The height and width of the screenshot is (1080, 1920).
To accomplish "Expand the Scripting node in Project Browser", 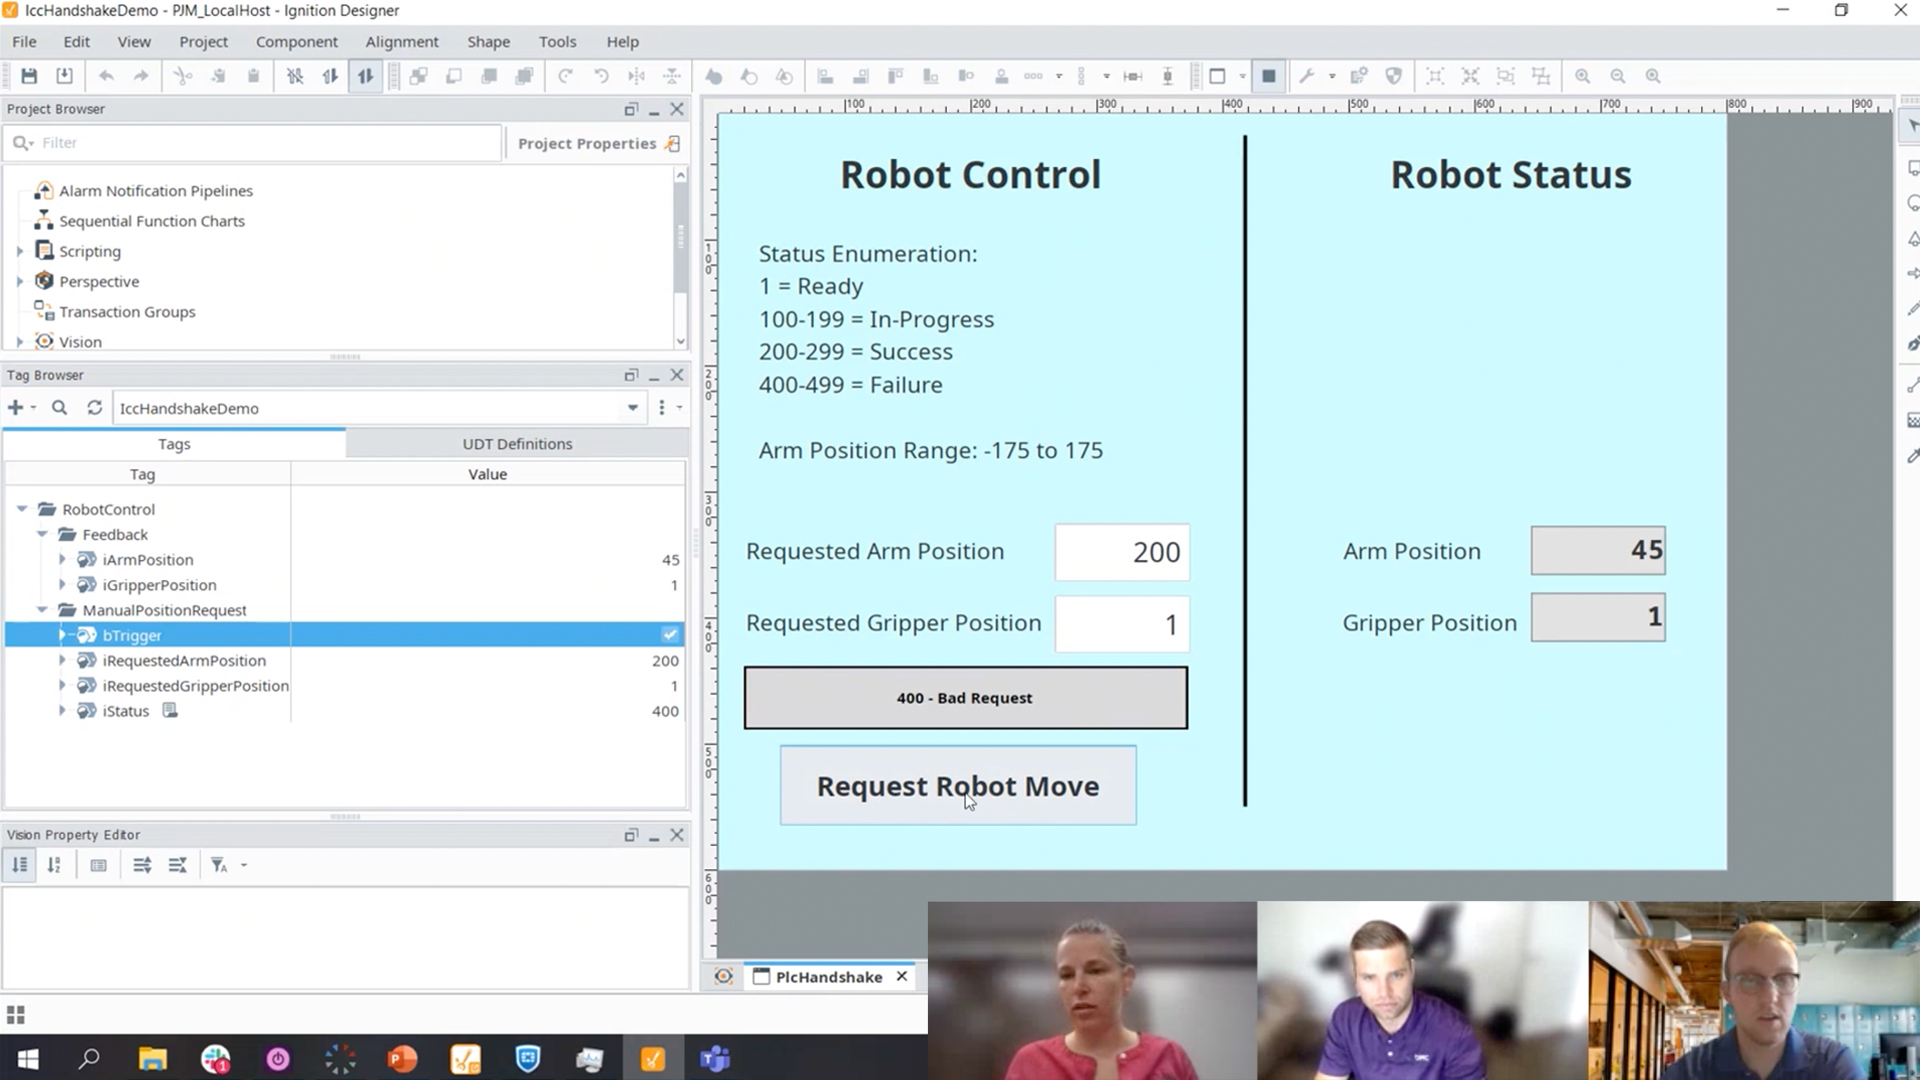I will click(20, 252).
